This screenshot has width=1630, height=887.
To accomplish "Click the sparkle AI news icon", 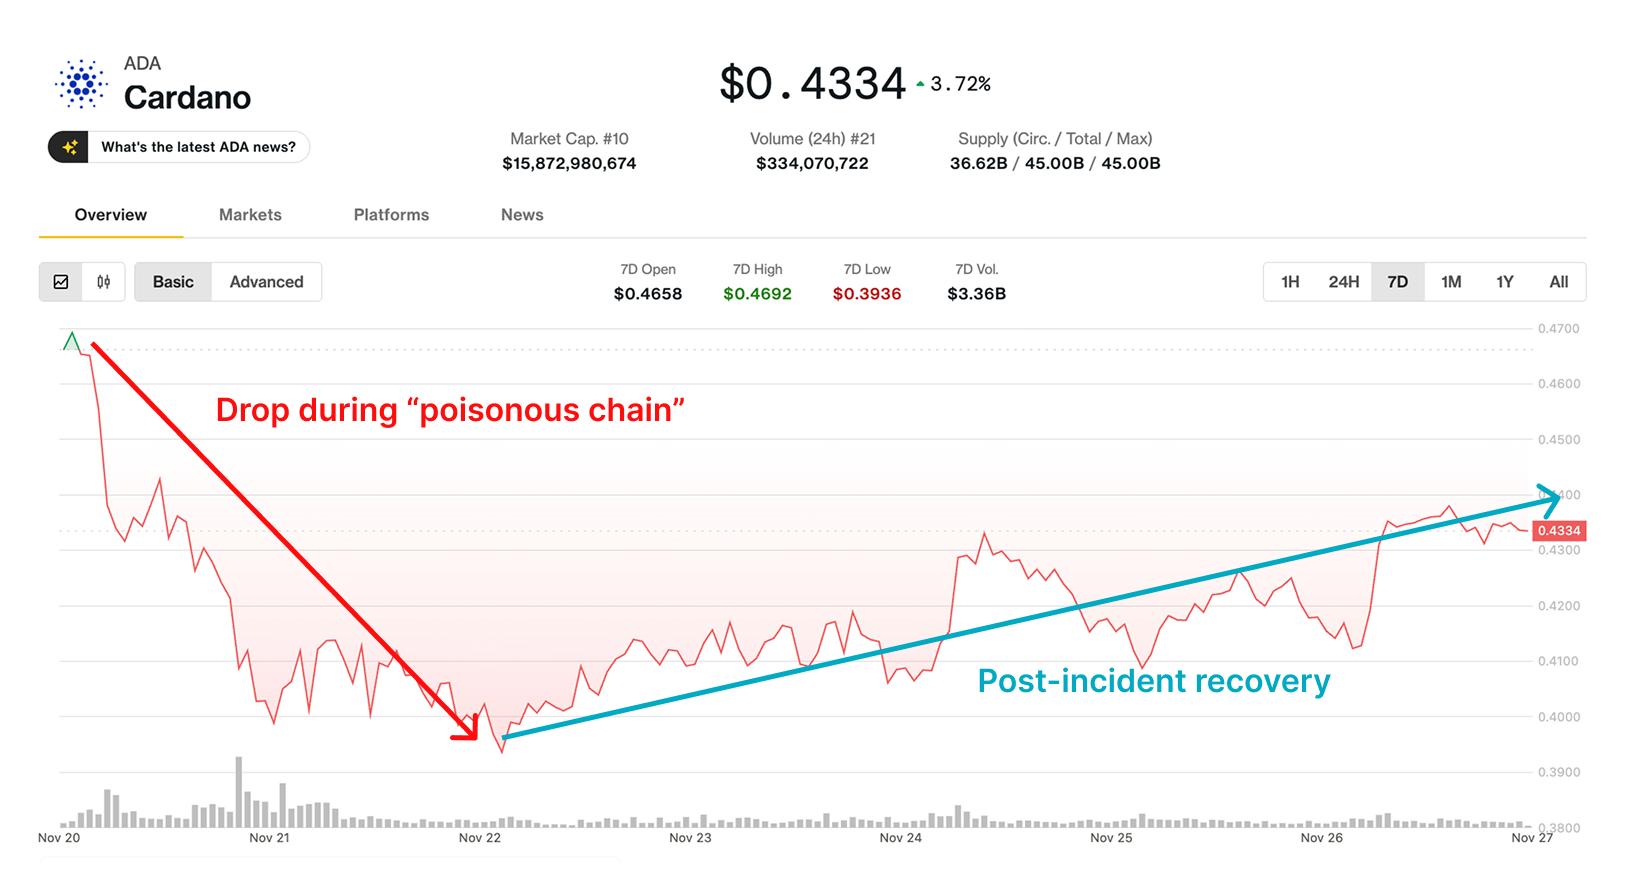I will click(x=69, y=147).
